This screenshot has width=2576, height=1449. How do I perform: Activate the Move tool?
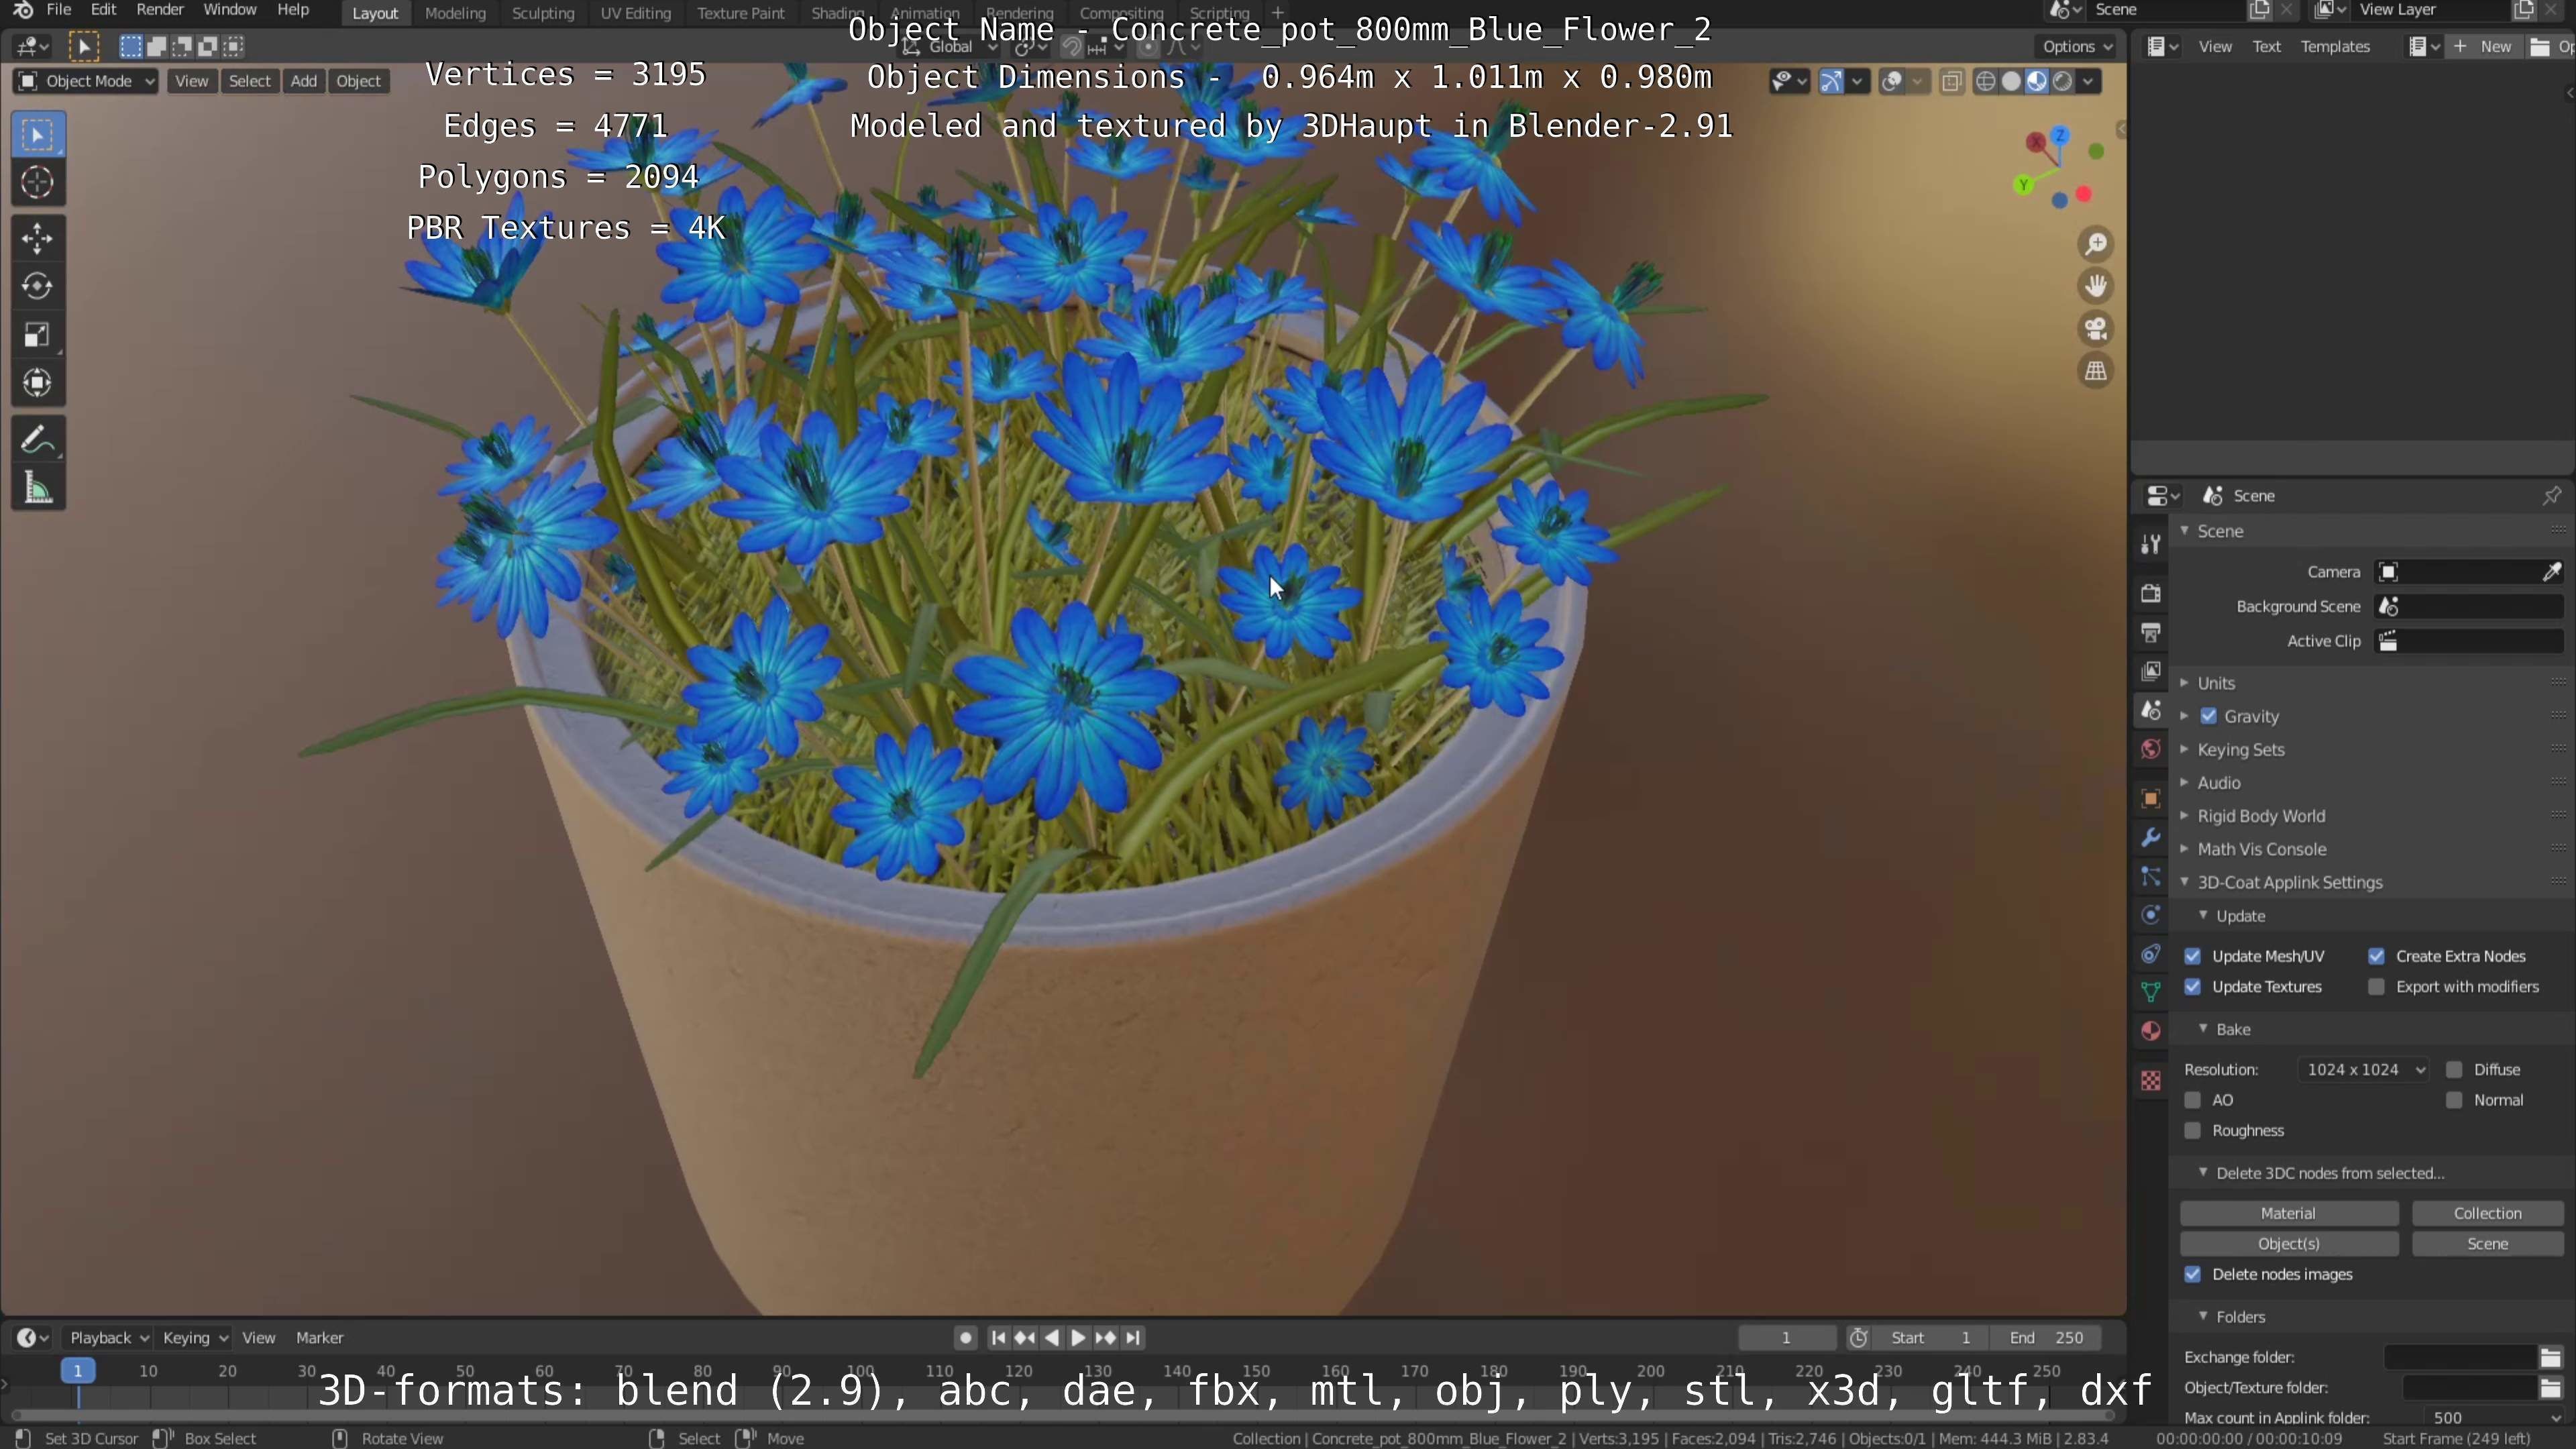38,238
